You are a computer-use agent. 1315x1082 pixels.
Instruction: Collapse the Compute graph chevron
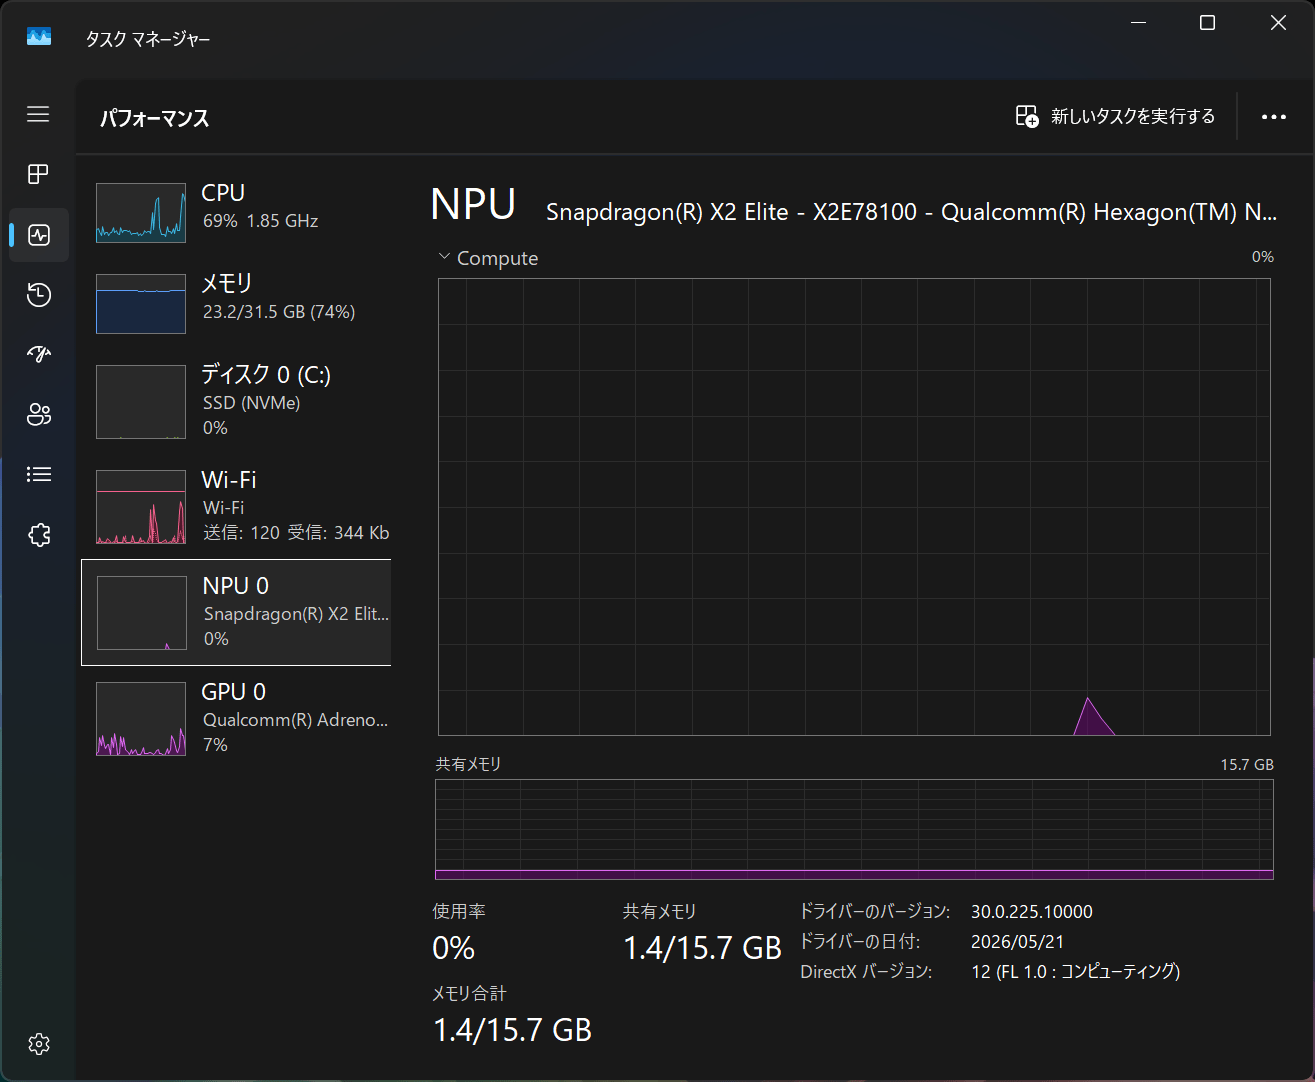click(444, 257)
